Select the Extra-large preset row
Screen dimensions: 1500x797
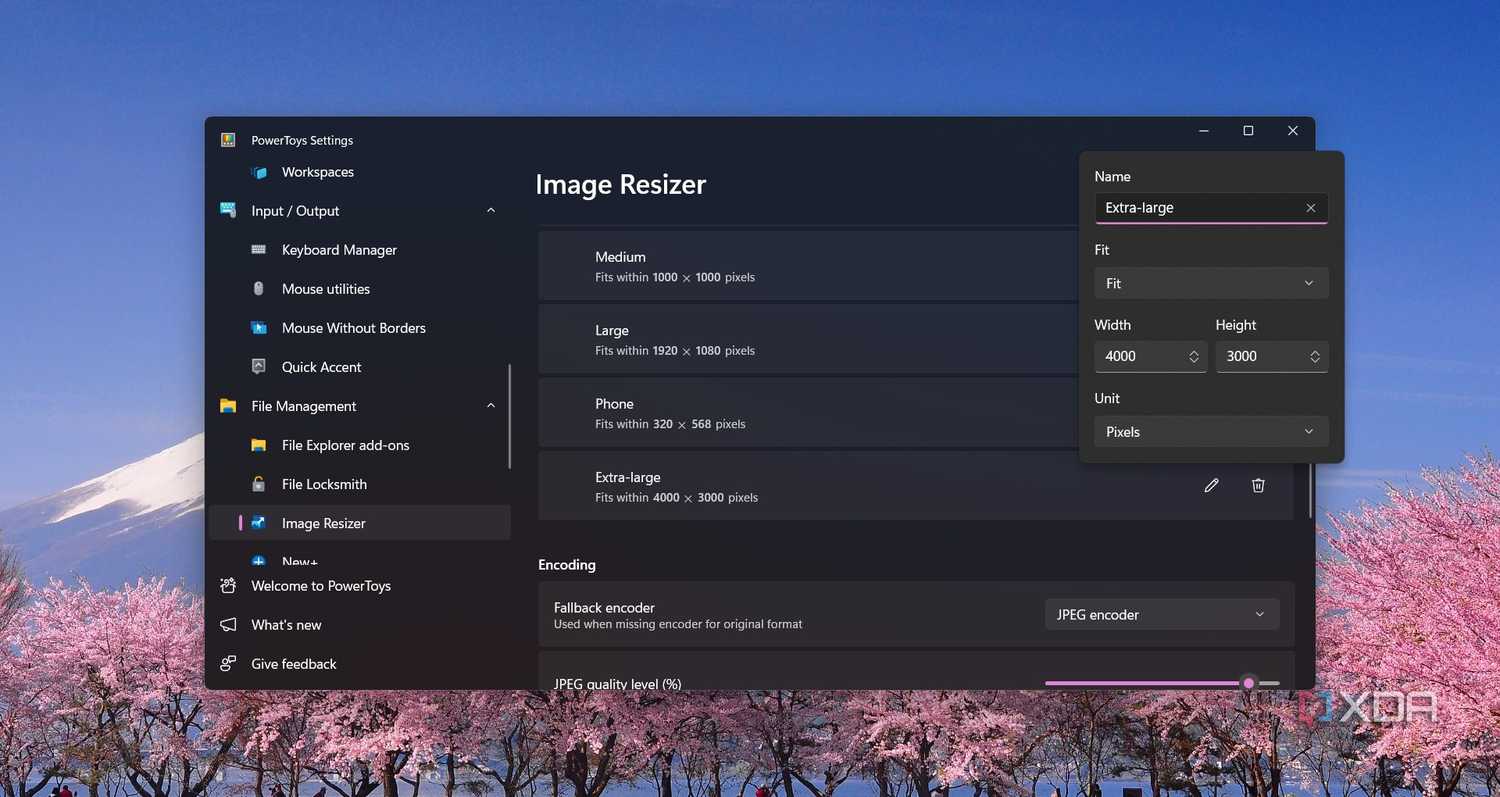coord(916,485)
